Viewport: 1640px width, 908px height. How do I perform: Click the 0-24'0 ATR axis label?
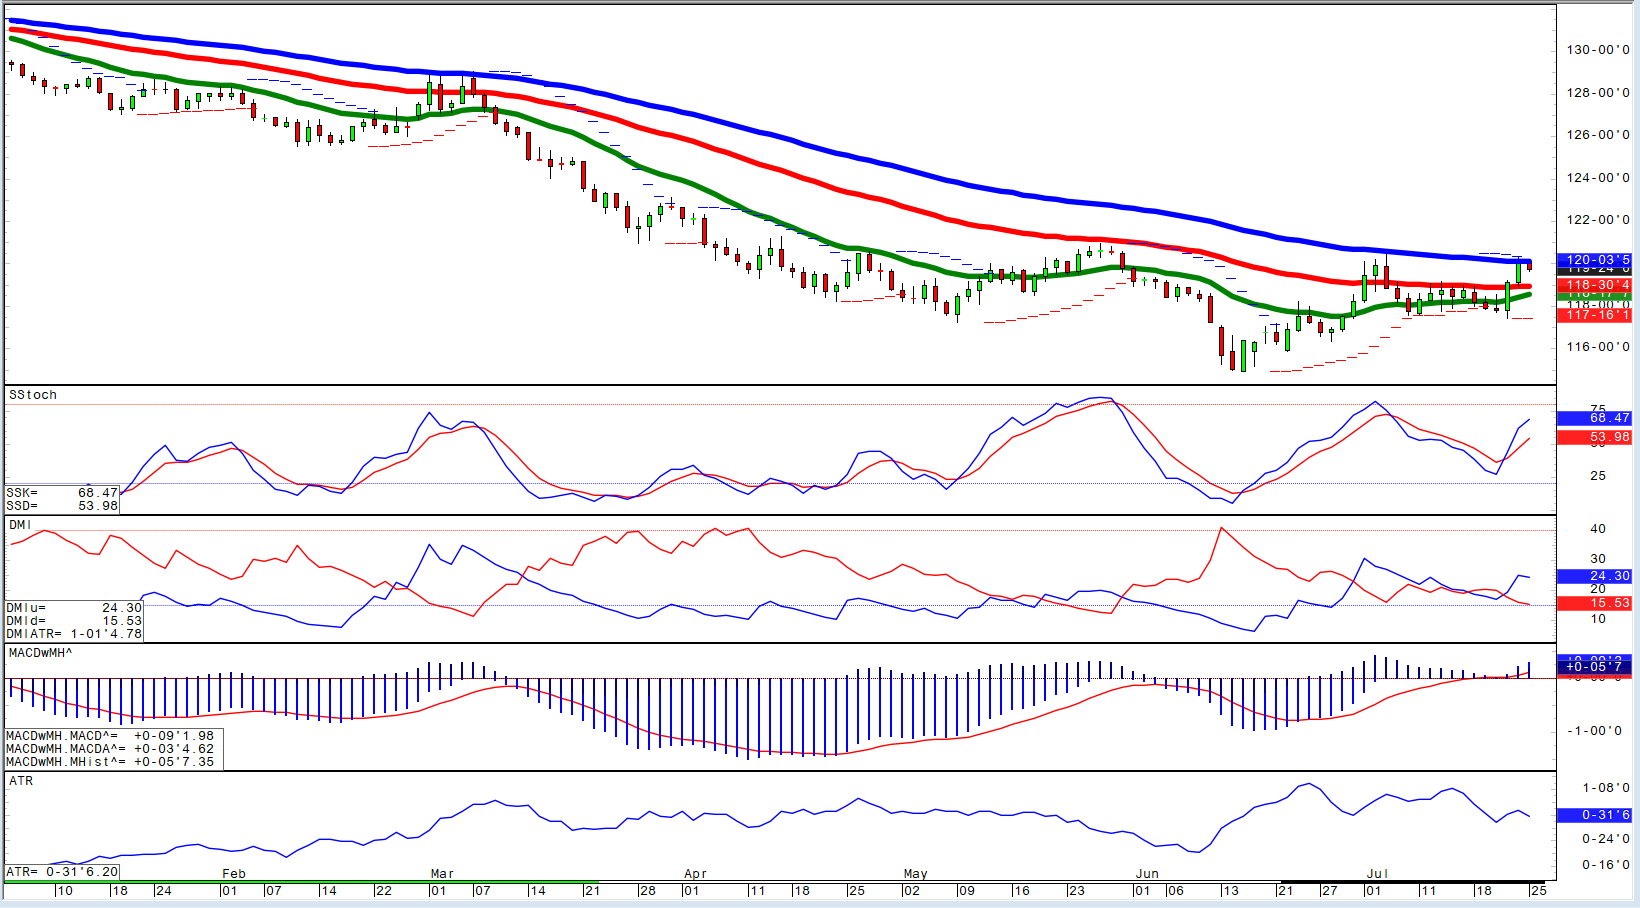click(x=1606, y=839)
